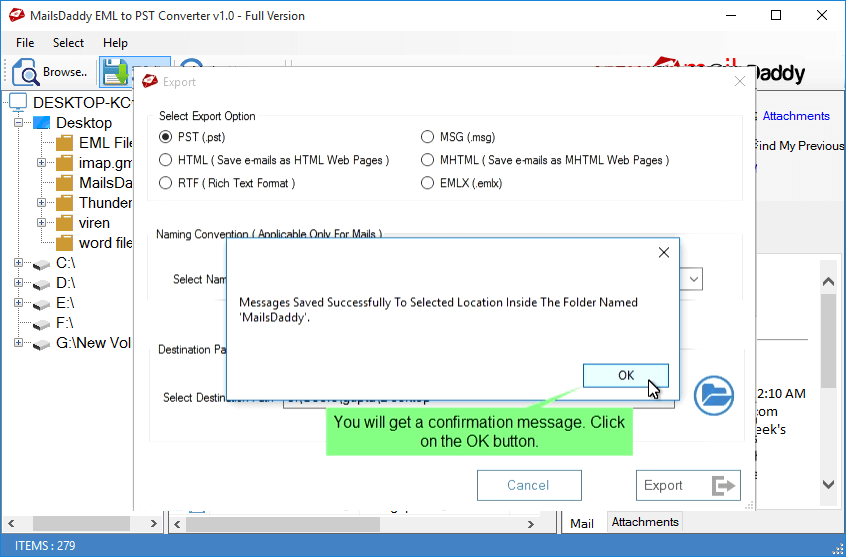Click the Thunder folder icon
The image size is (846, 557).
tap(64, 203)
